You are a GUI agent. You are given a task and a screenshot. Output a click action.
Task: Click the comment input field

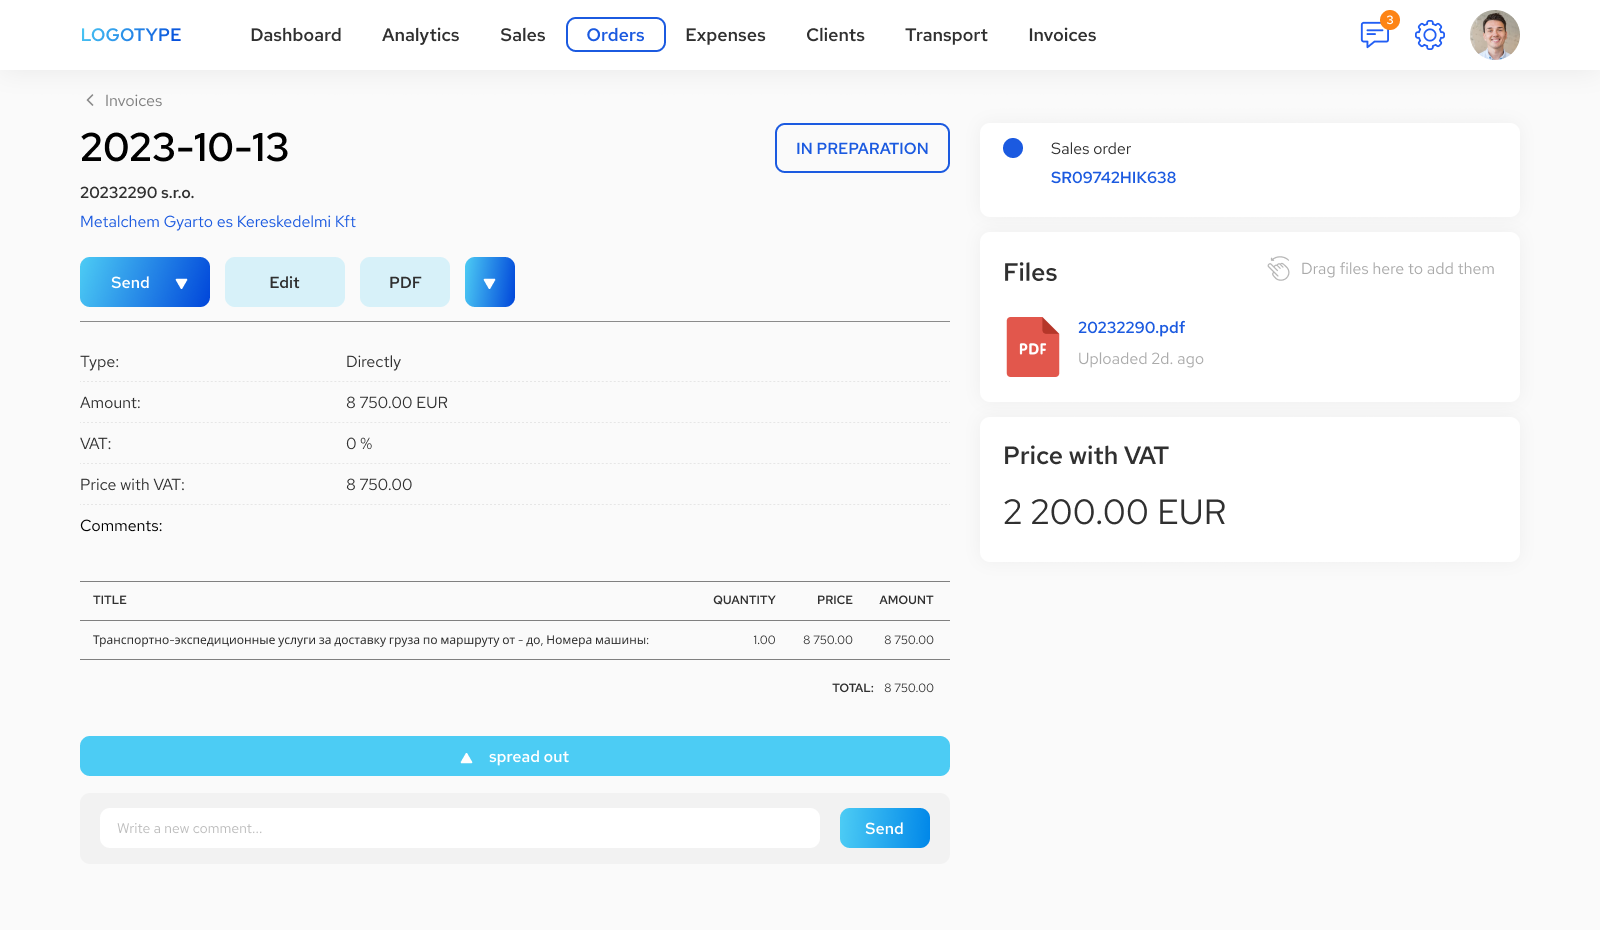pyautogui.click(x=459, y=828)
